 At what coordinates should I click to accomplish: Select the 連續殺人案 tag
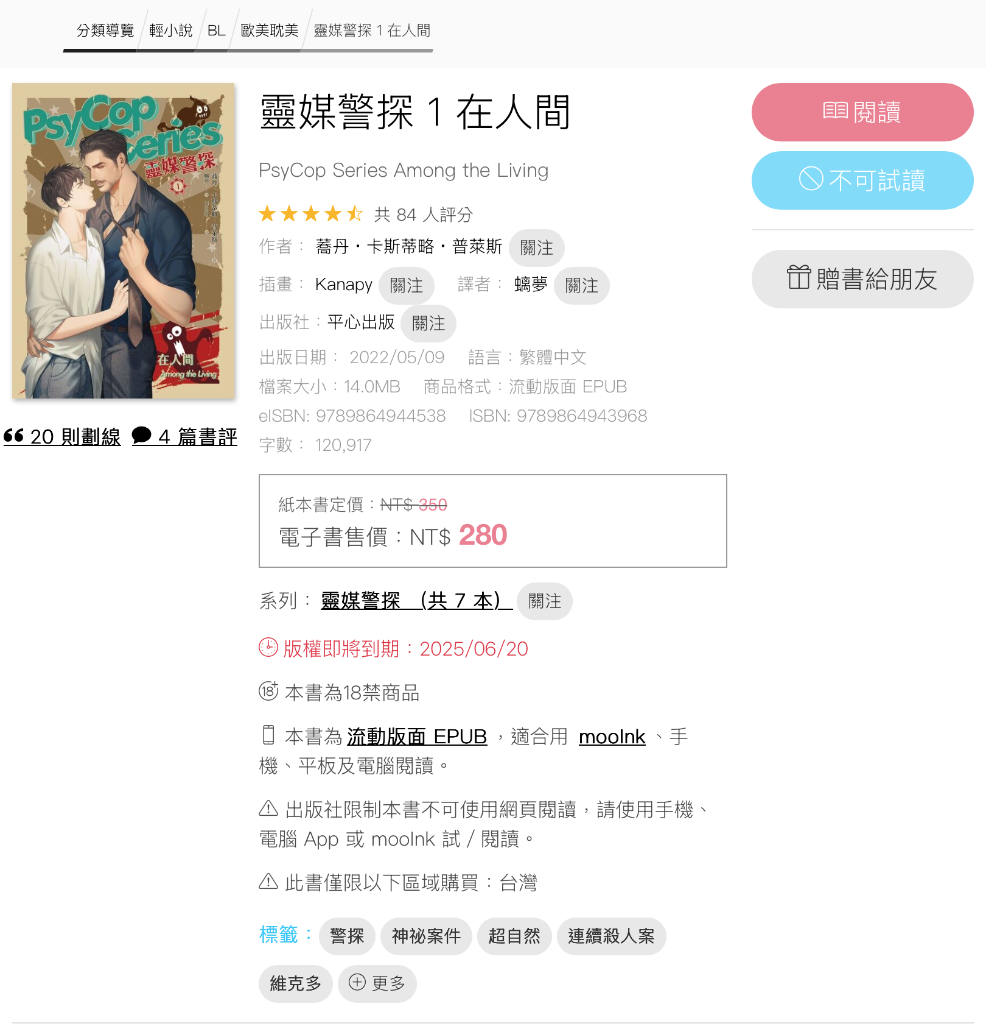point(611,936)
